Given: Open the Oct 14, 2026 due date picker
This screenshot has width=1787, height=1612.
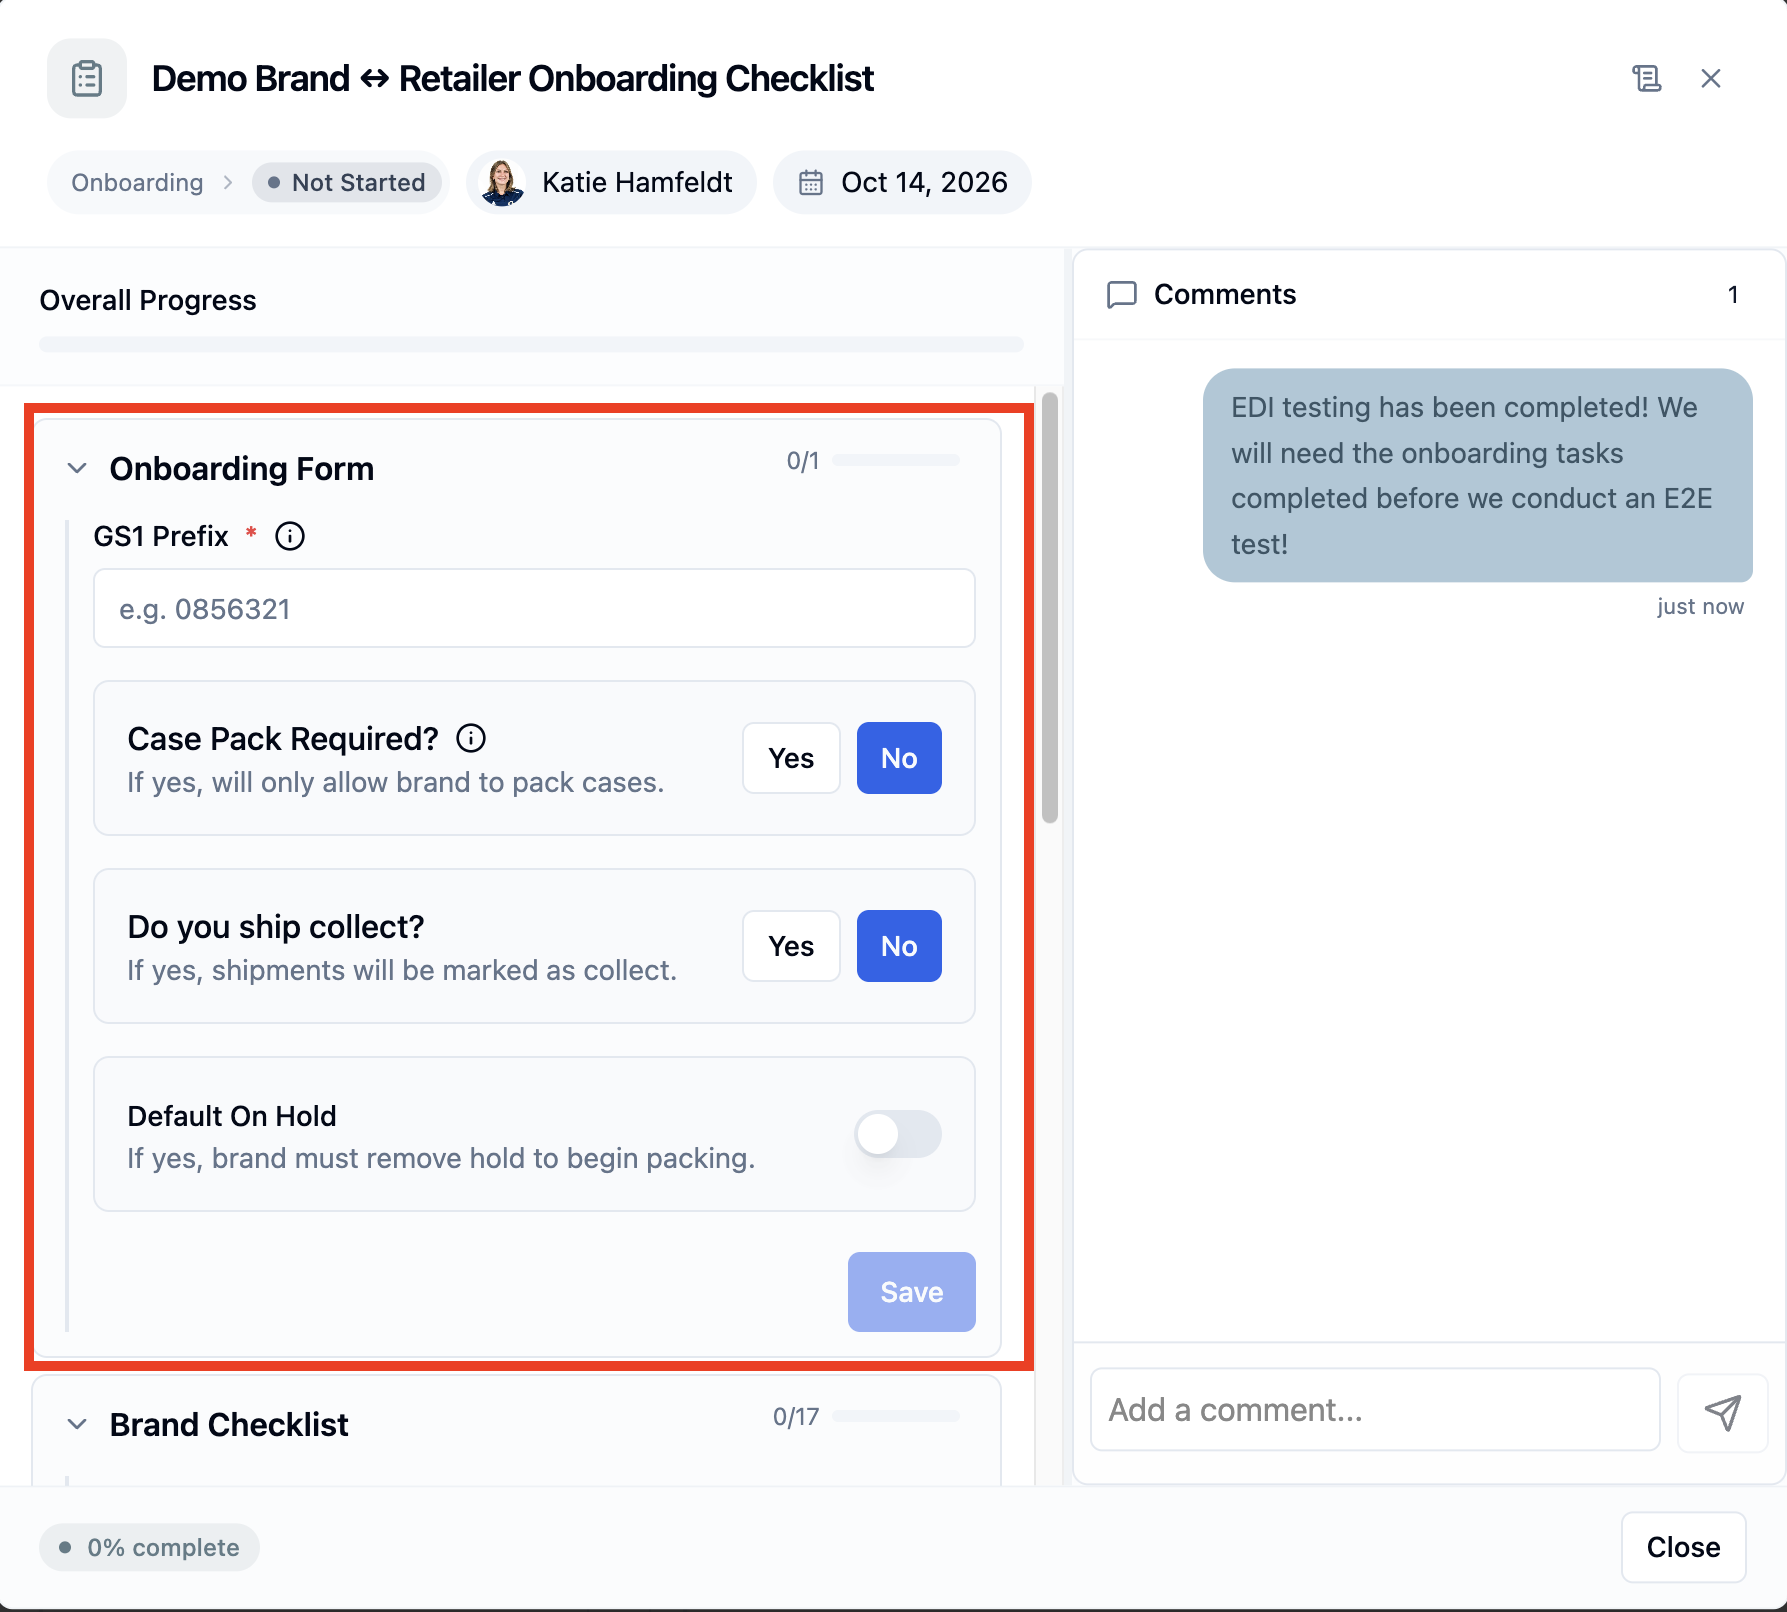Looking at the screenshot, I should click(902, 183).
